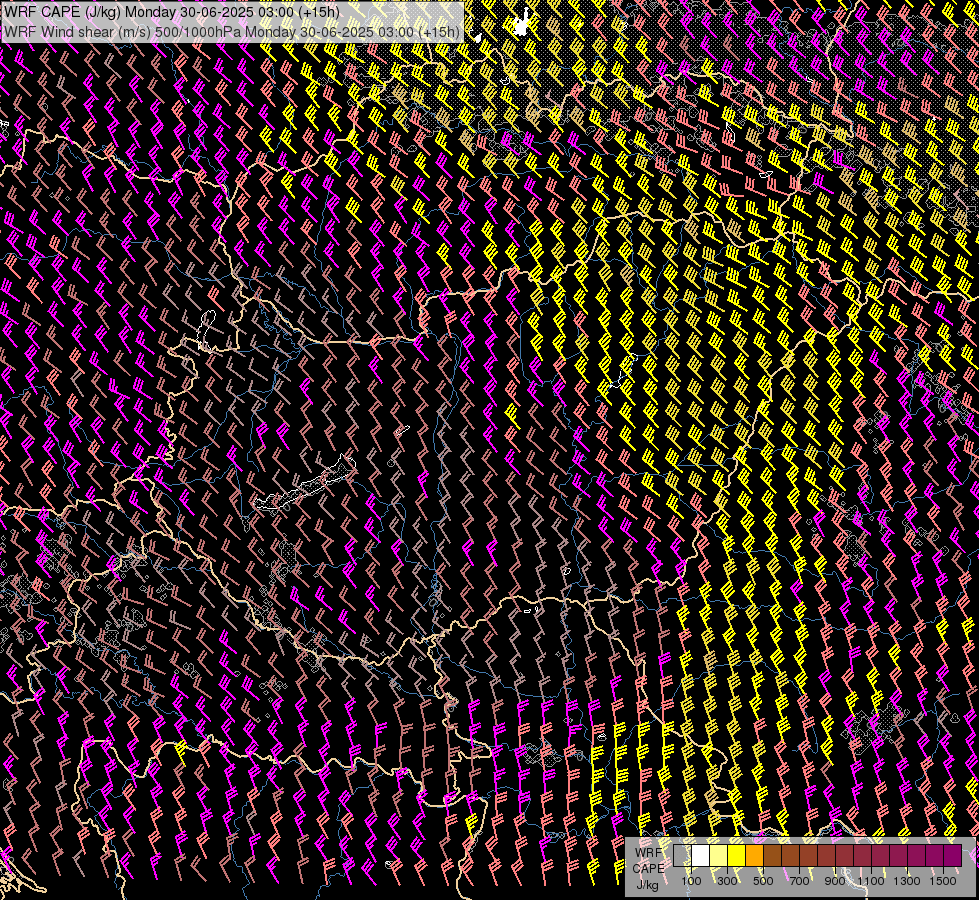This screenshot has width=979, height=900.
Task: Select the white CAPE legend swatch
Action: pos(701,855)
